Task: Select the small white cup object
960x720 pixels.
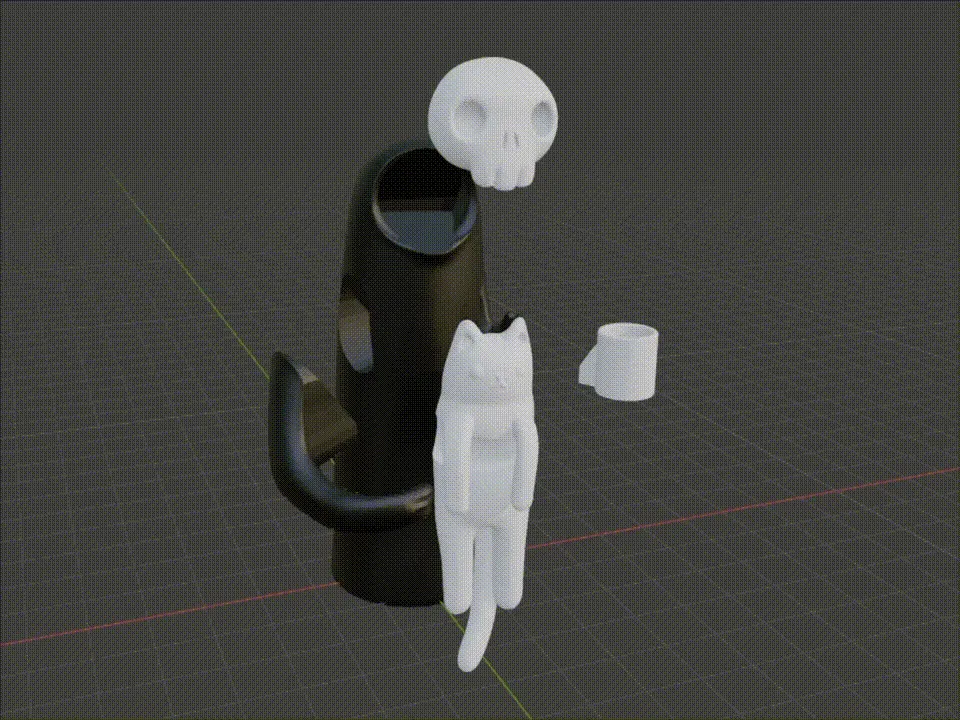Action: pos(620,362)
